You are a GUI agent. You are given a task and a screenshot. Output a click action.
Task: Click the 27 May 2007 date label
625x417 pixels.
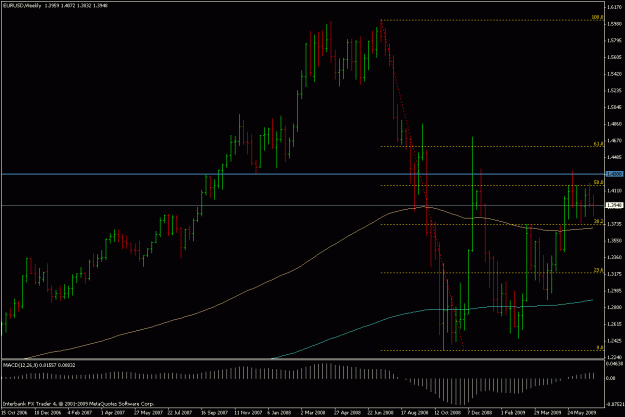pos(148,413)
